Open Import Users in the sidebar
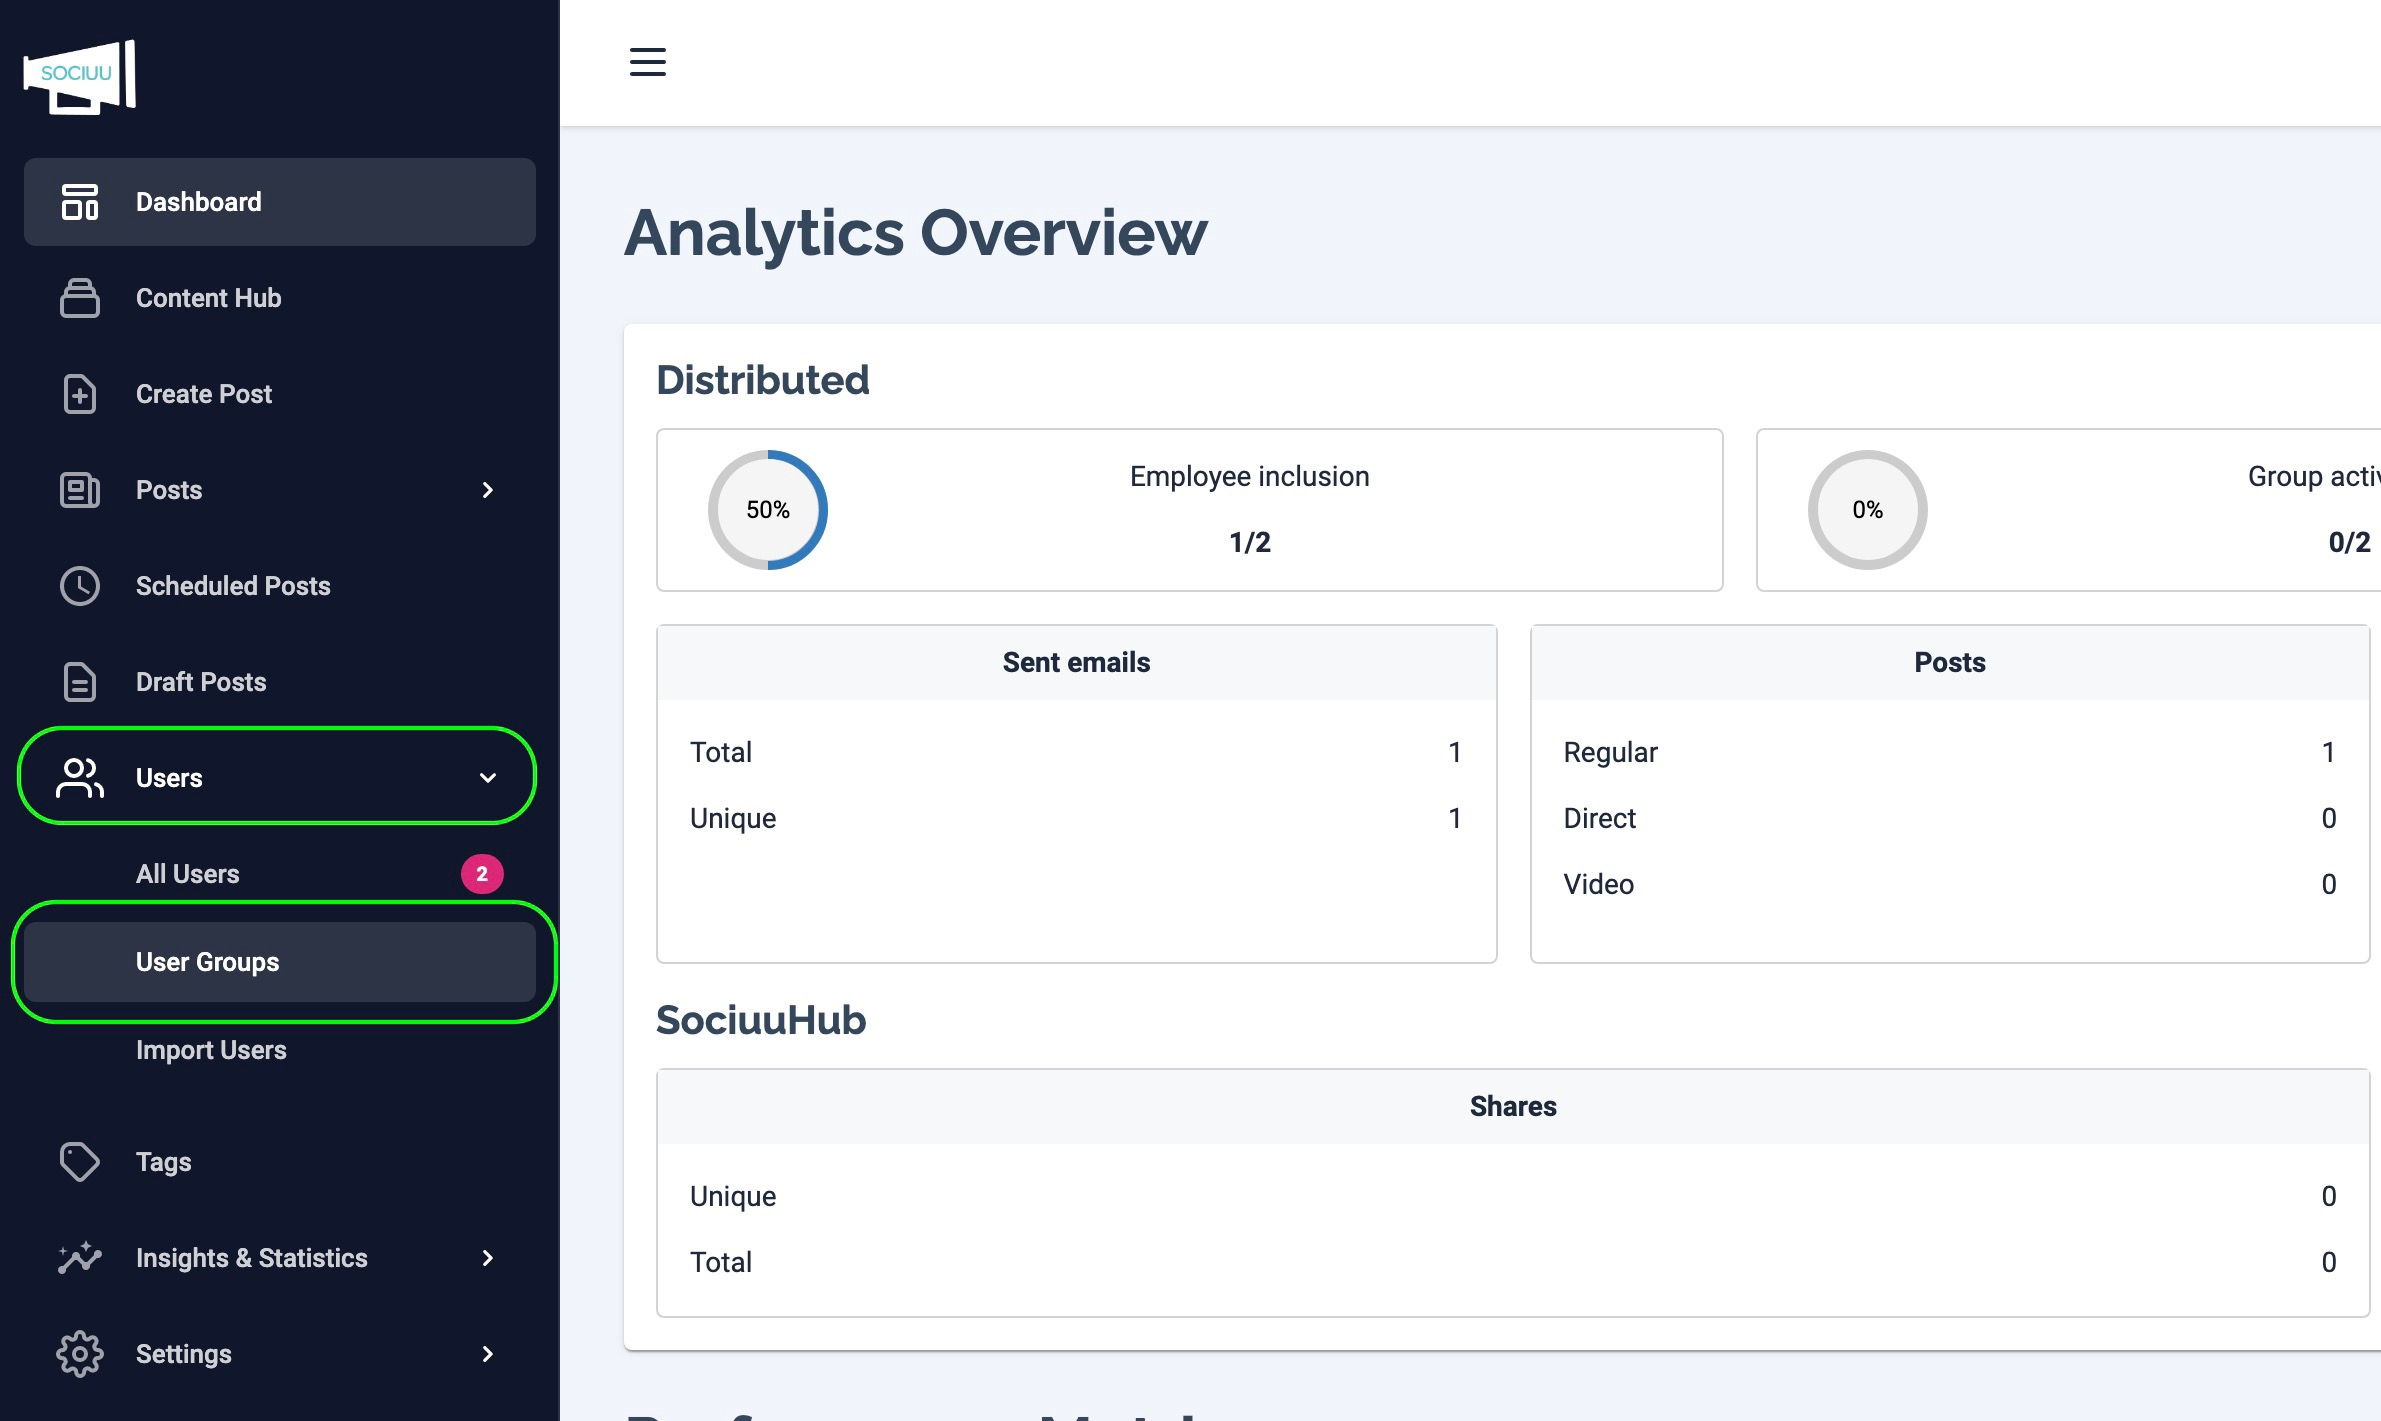Screen dimensions: 2381x1421 click(211, 1050)
